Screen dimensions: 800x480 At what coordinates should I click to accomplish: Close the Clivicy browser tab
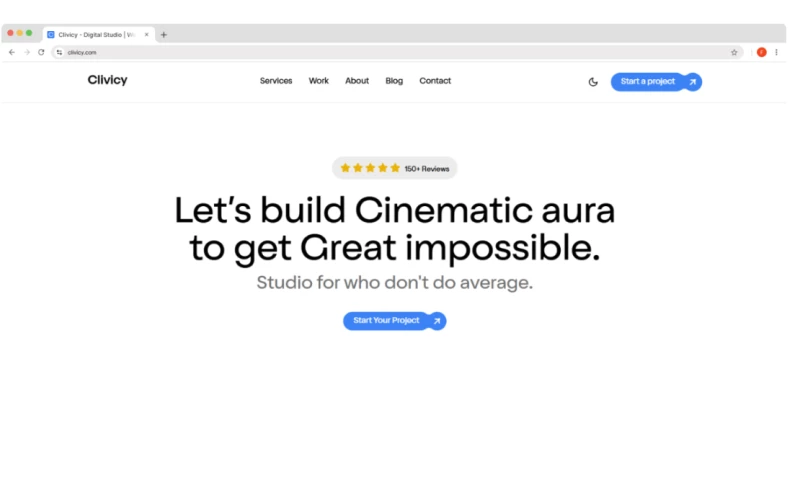[146, 35]
